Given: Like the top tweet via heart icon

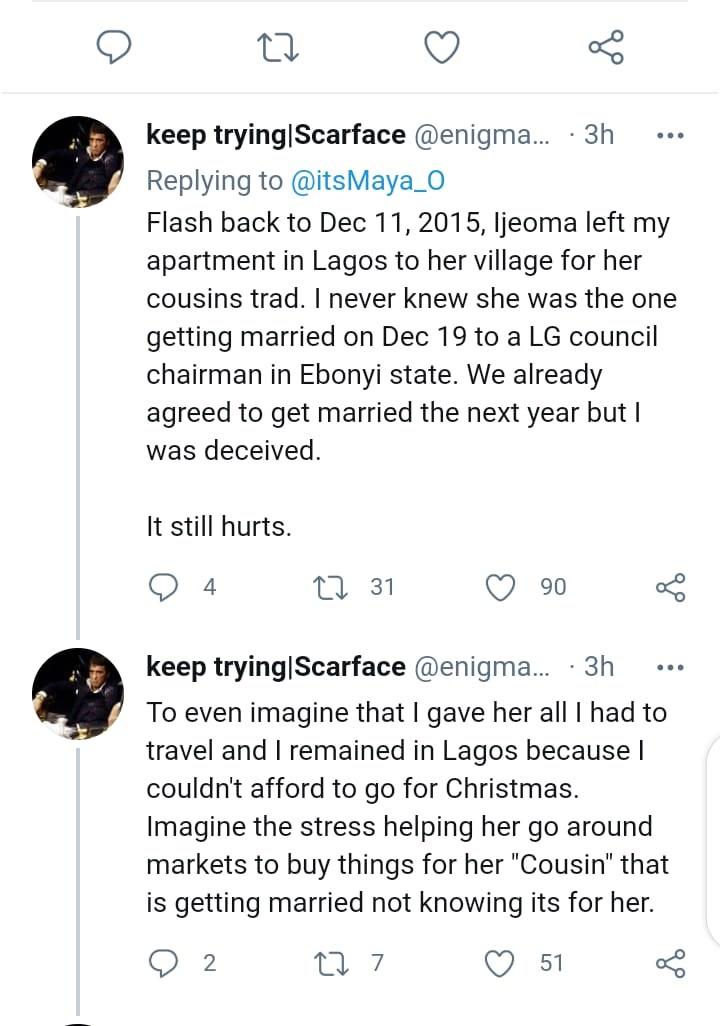Looking at the screenshot, I should click(442, 46).
